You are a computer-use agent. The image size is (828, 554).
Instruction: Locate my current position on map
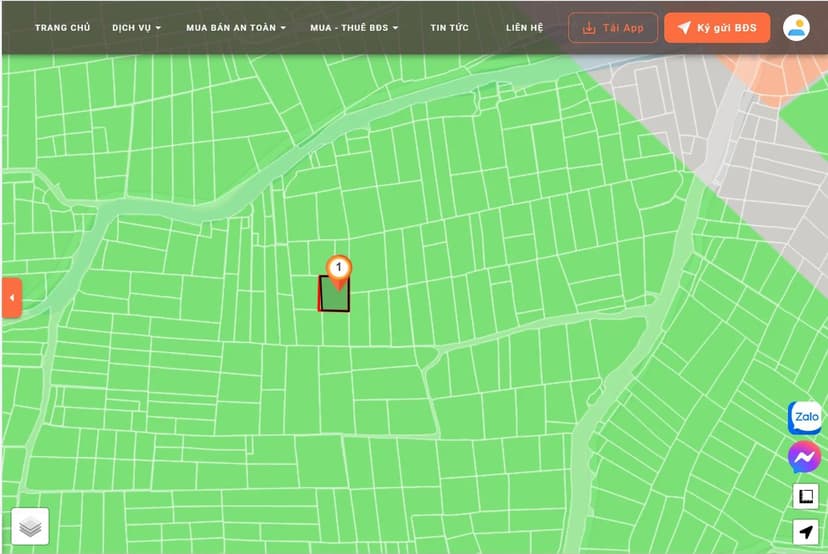point(805,531)
